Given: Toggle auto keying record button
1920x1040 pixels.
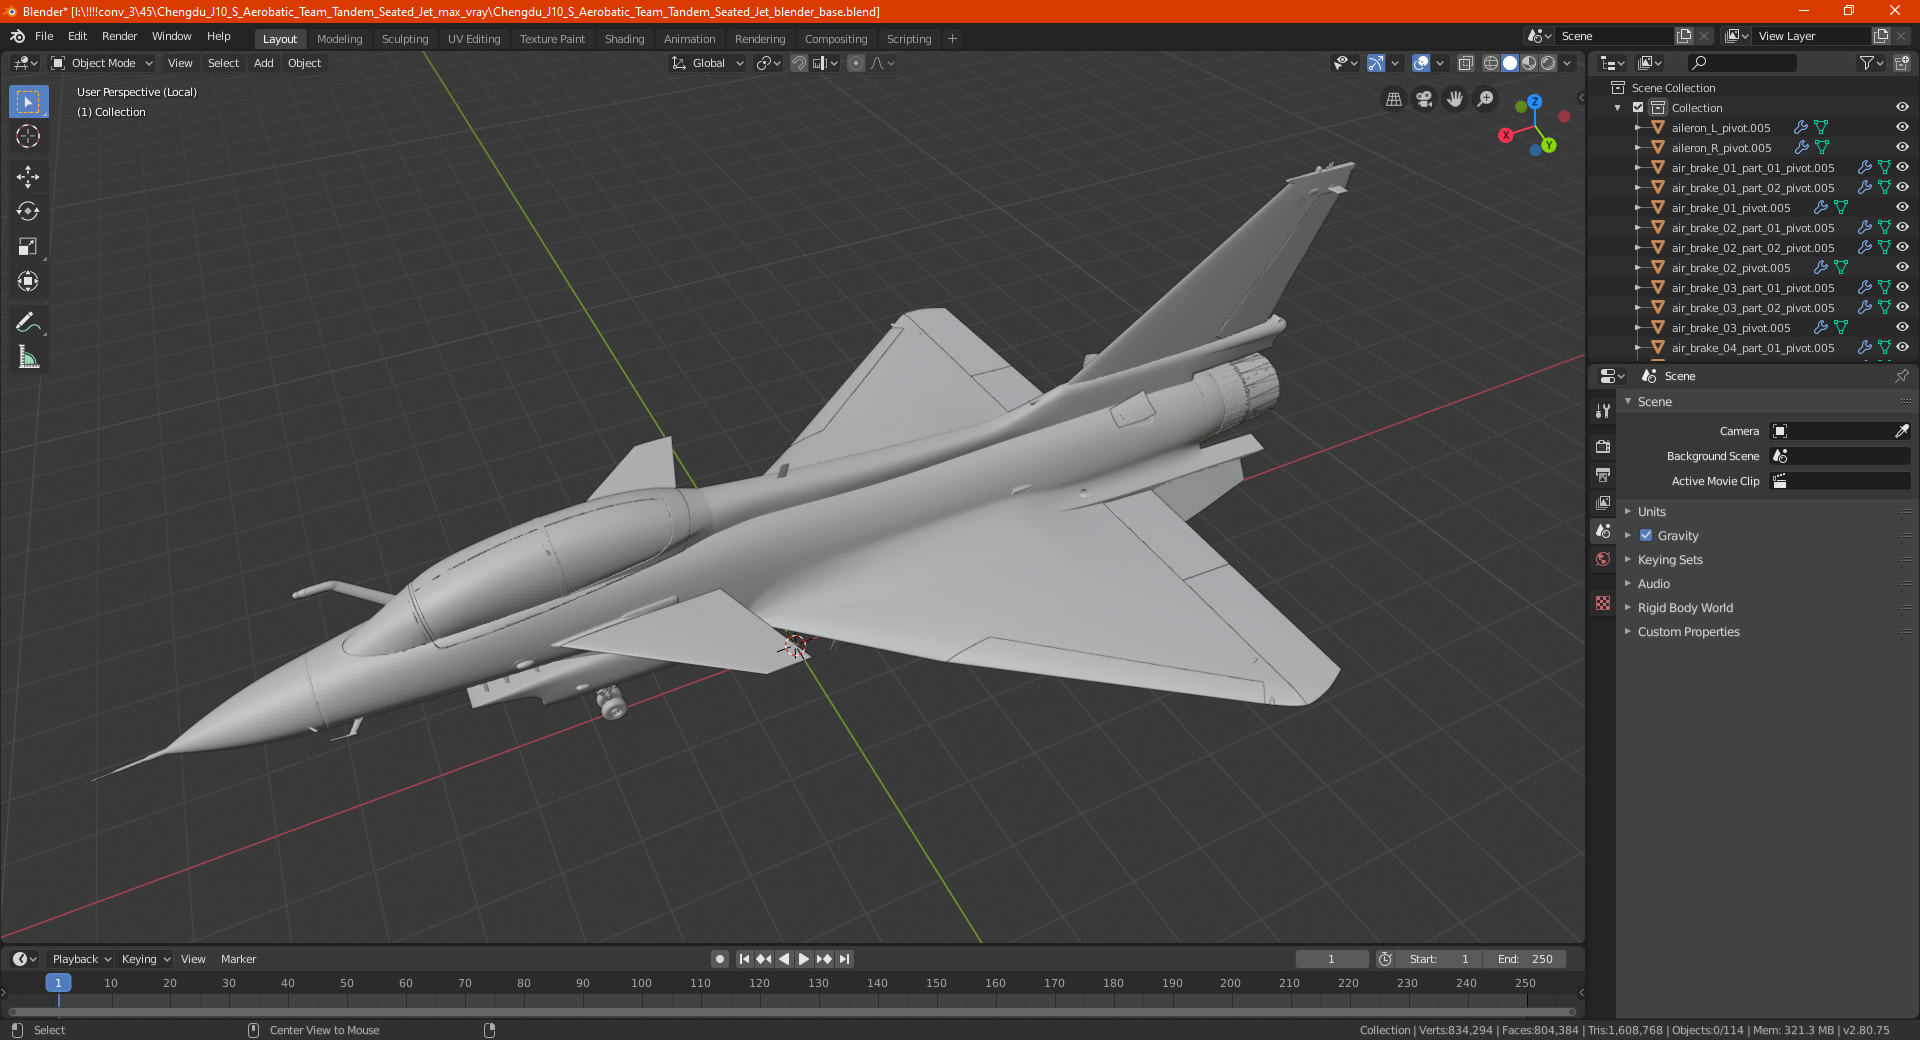Looking at the screenshot, I should [x=719, y=959].
